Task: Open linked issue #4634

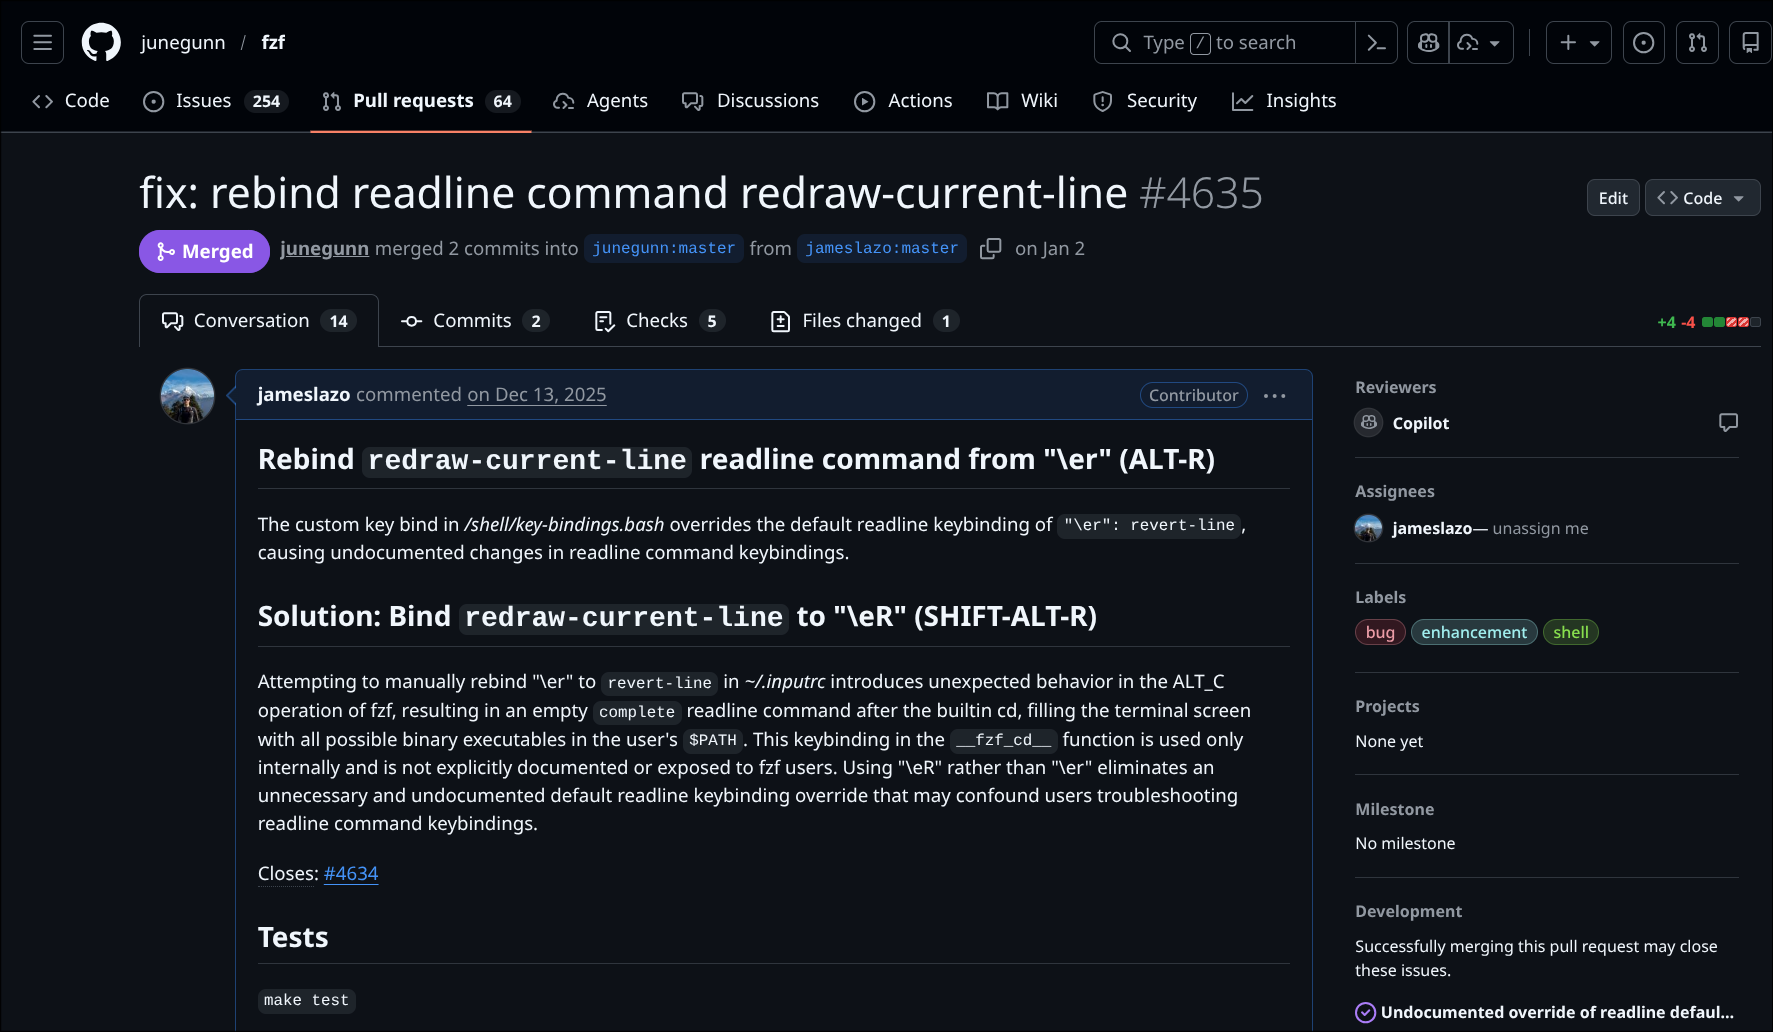Action: click(x=351, y=873)
